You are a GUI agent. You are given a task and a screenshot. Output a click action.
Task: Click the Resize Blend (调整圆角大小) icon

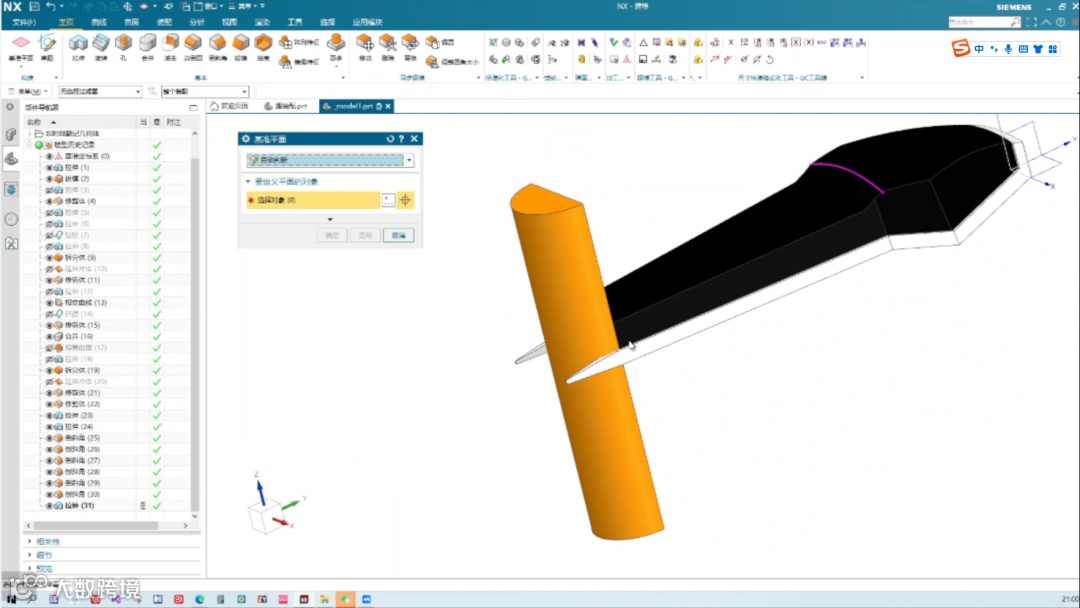[x=452, y=62]
